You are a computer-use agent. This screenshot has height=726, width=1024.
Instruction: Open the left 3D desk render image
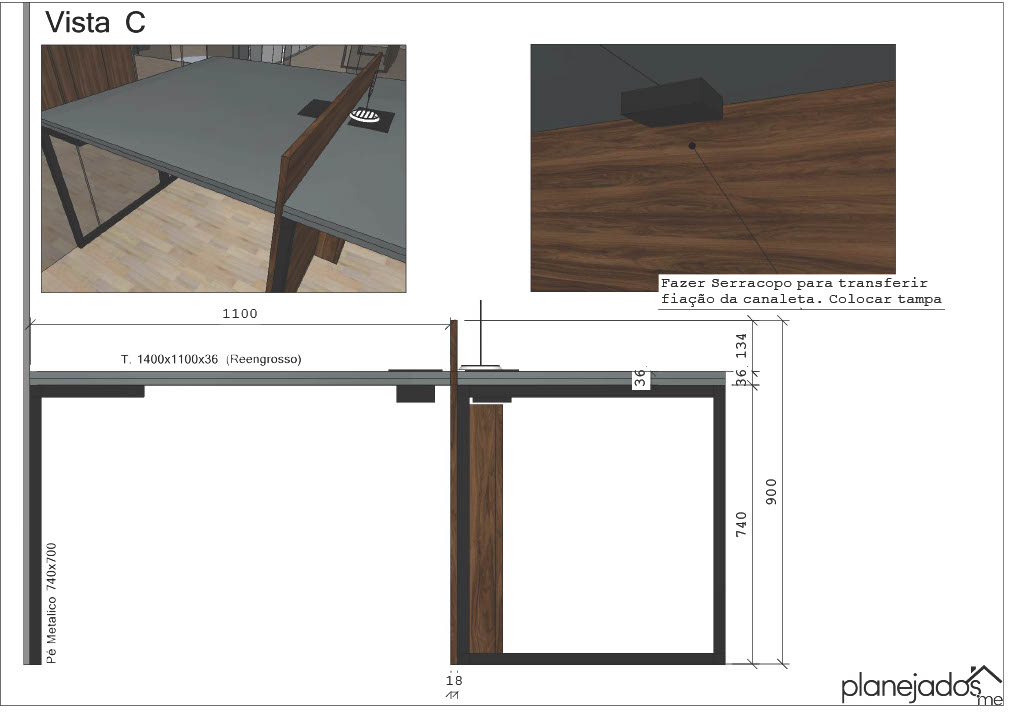[223, 168]
